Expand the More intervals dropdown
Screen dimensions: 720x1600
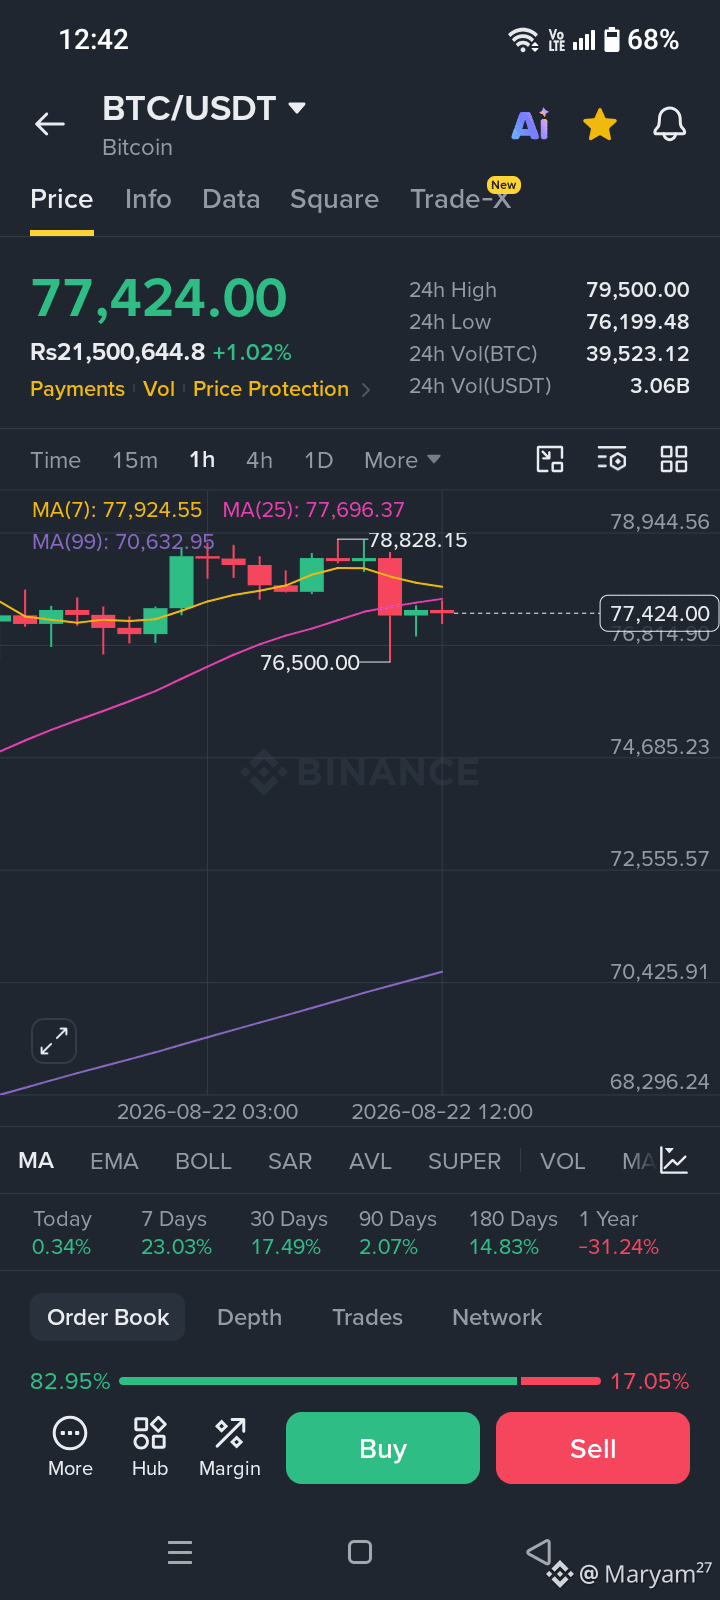(402, 460)
